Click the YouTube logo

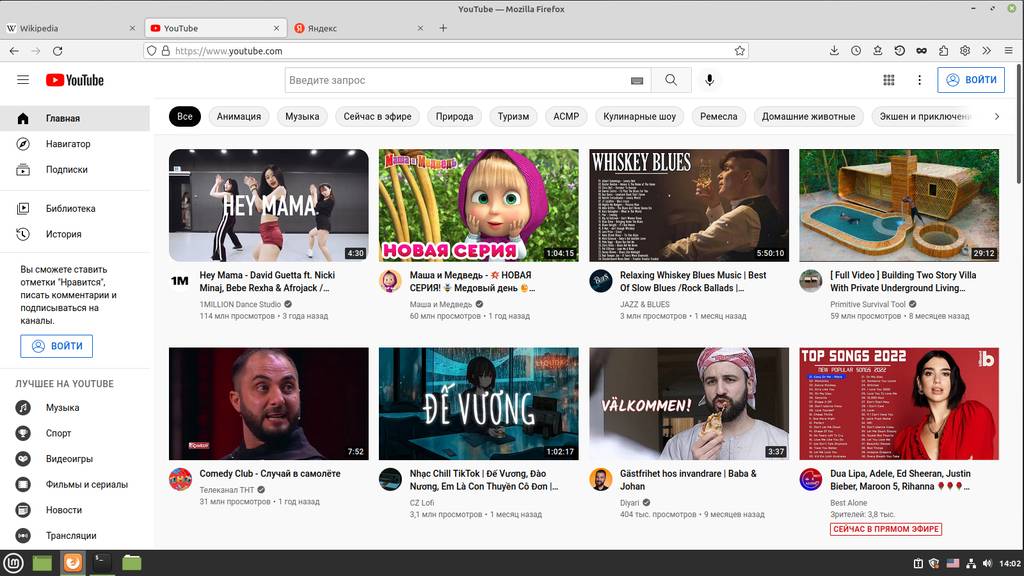74,80
